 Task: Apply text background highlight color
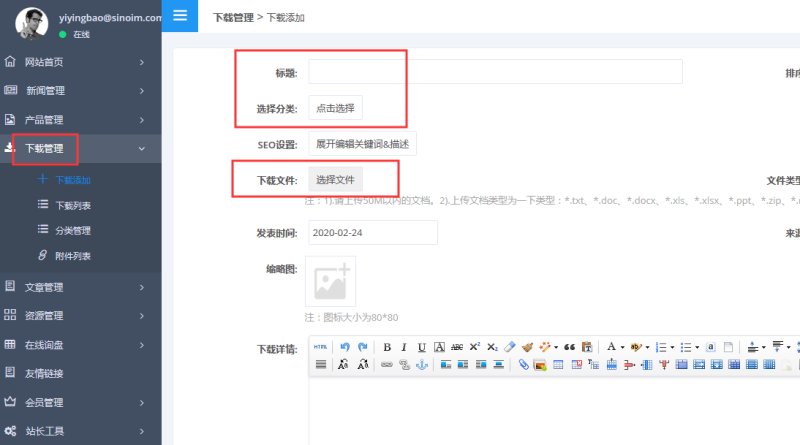[636, 347]
